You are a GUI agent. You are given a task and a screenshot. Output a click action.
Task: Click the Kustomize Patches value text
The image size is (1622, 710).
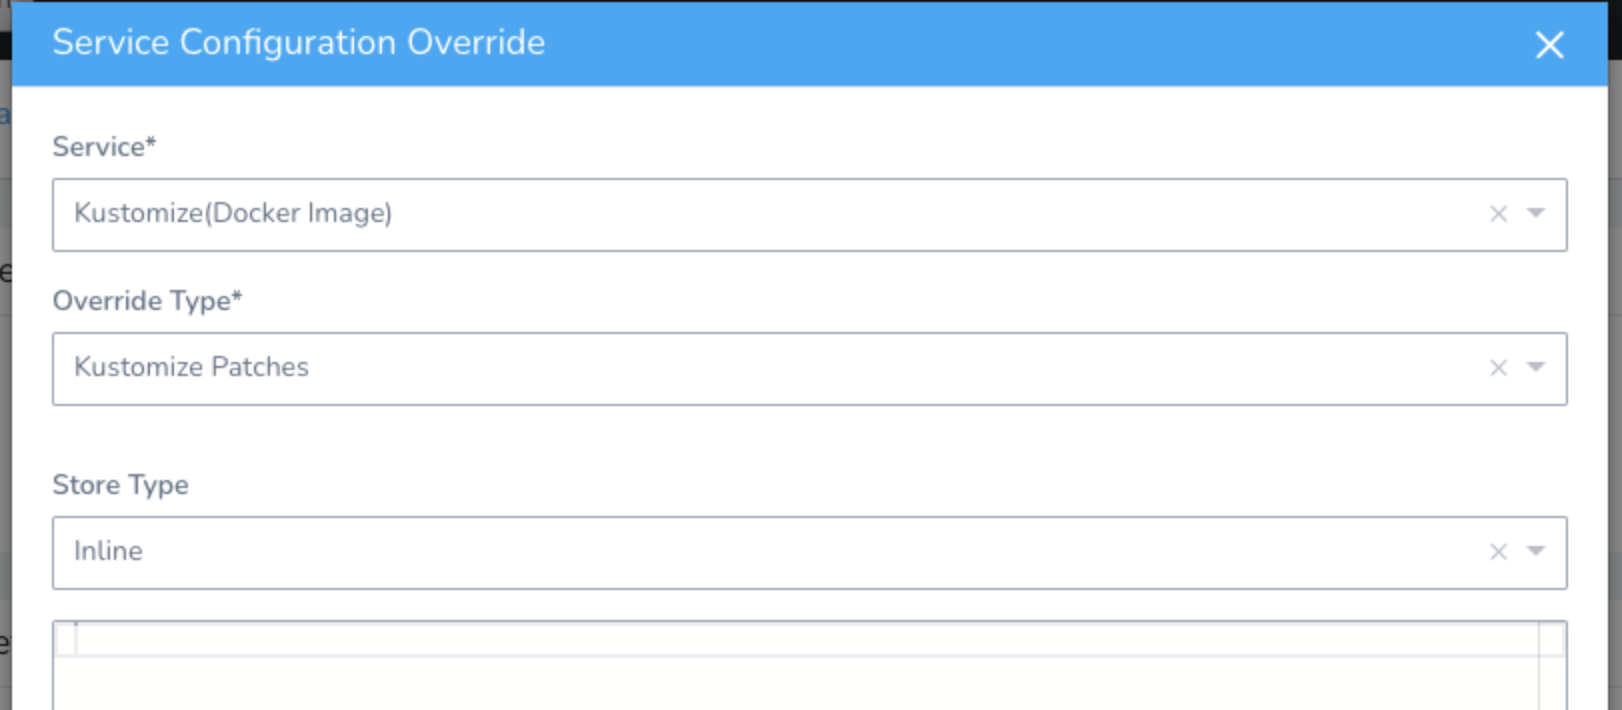(191, 367)
